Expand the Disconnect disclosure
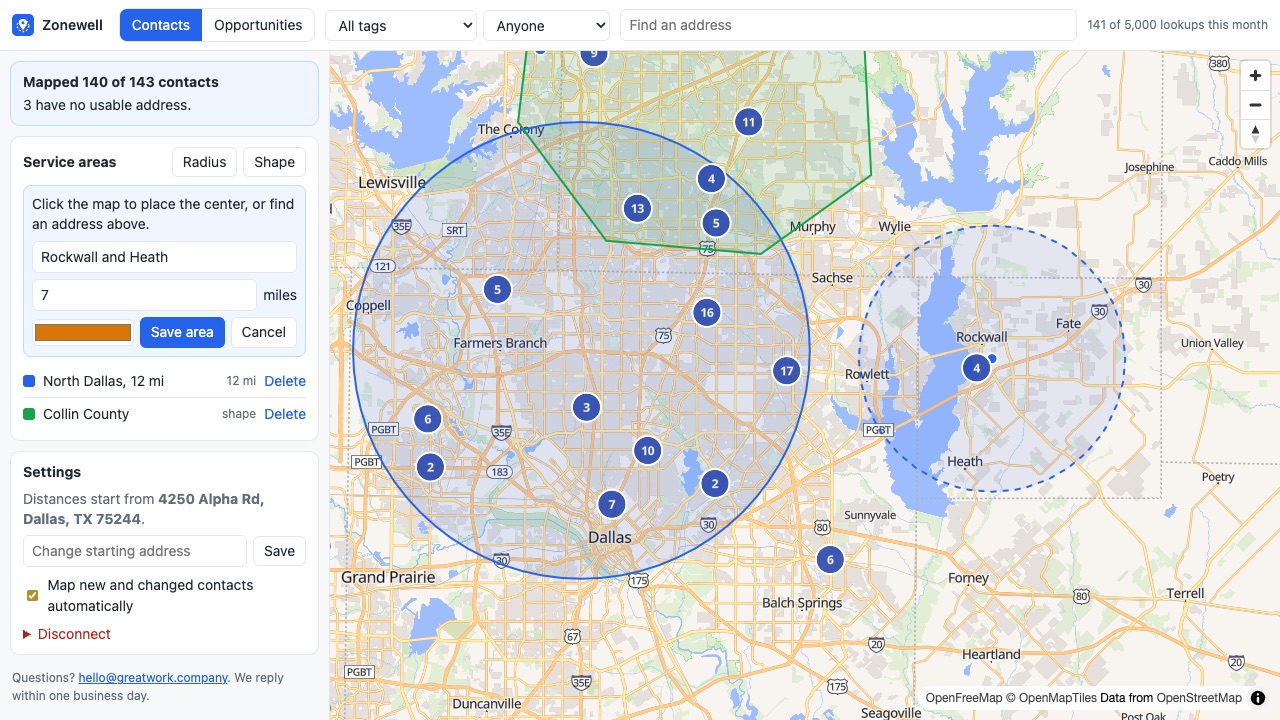This screenshot has height=720, width=1280. (67, 634)
